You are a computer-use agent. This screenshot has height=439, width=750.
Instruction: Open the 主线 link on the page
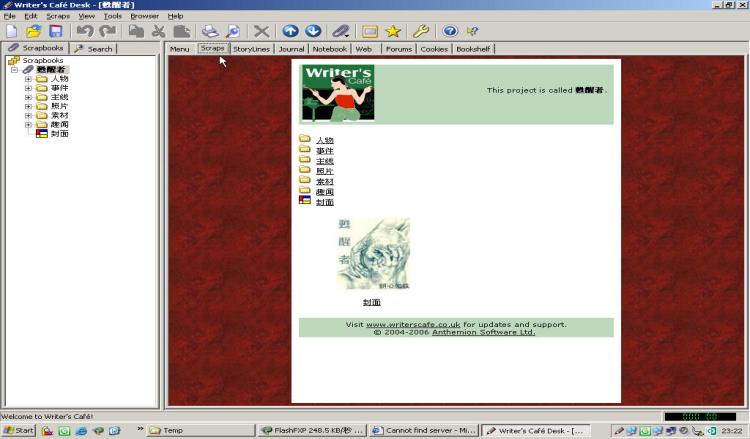click(x=325, y=161)
